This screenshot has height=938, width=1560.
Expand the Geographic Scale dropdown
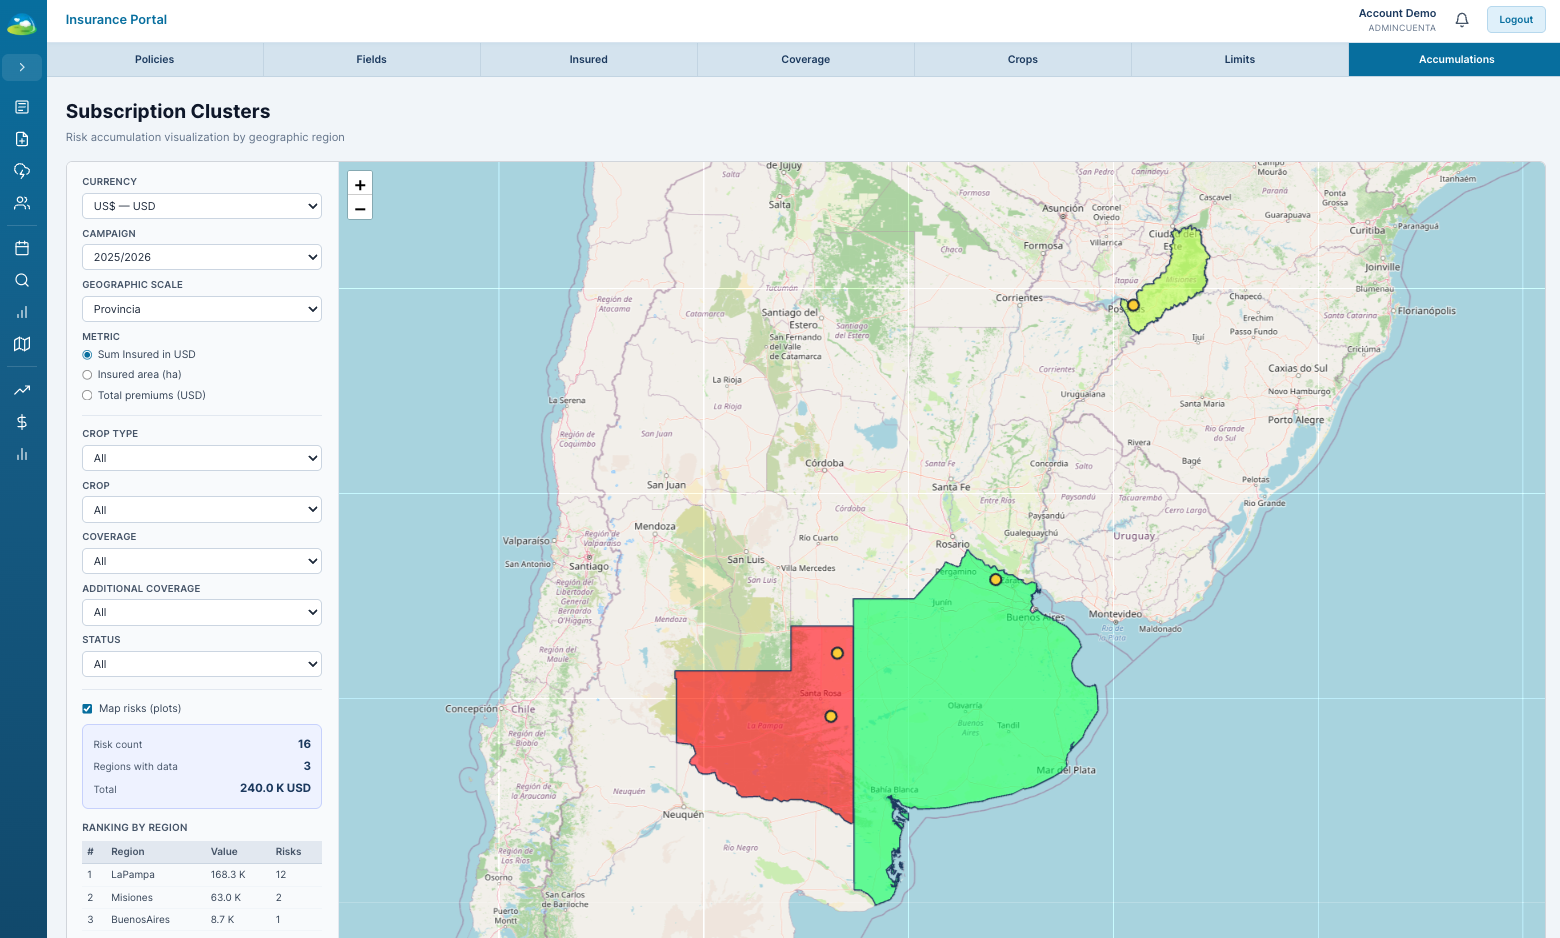(x=201, y=309)
